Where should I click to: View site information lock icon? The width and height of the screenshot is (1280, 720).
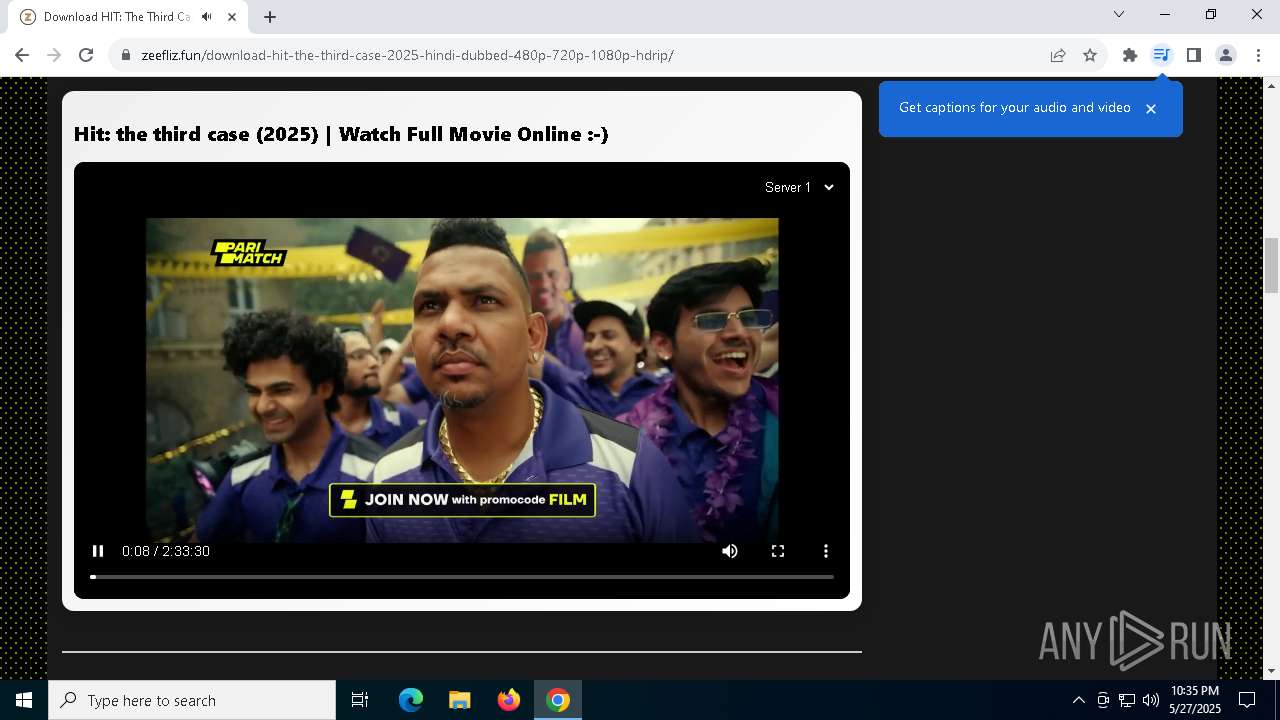pos(126,55)
